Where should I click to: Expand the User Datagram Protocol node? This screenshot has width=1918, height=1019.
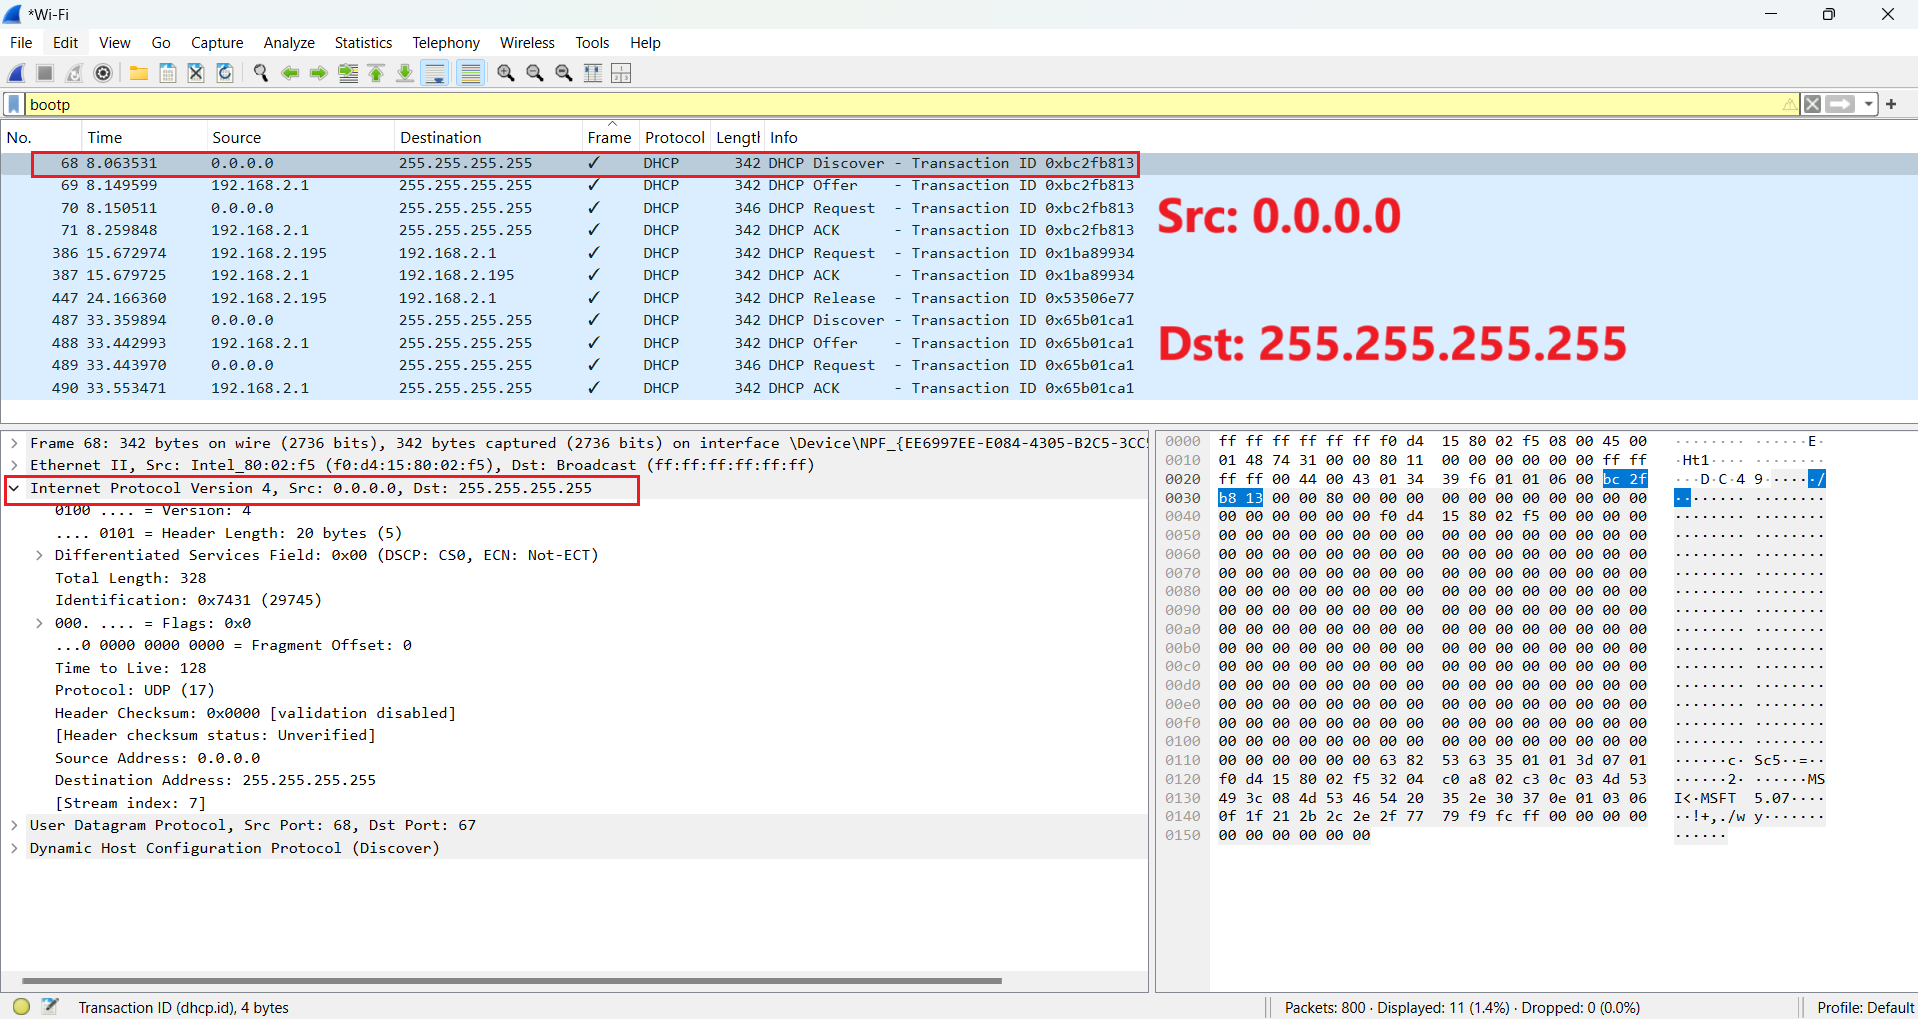click(x=14, y=825)
